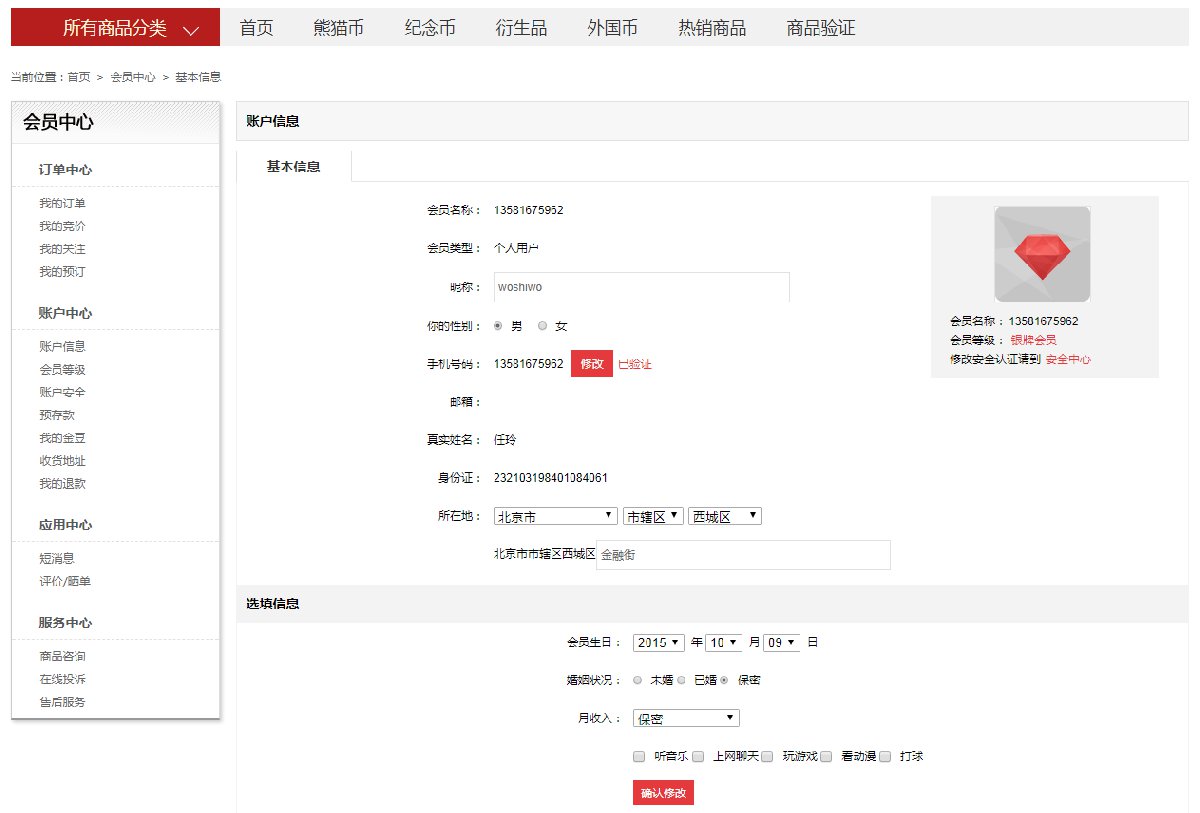This screenshot has width=1200, height=813.
Task: Tick the 玩游戏 hobby checkbox
Action: (x=767, y=757)
